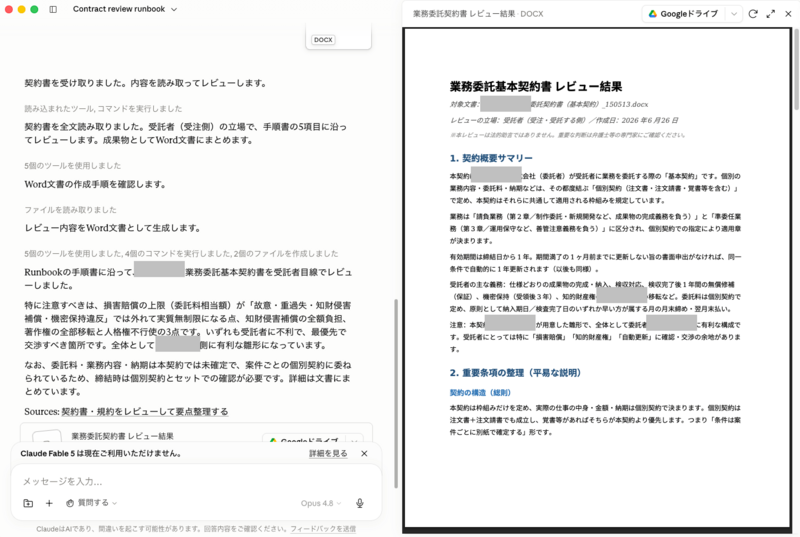Toggle the sidebar panel icon
The height and width of the screenshot is (537, 800).
pyautogui.click(x=53, y=9)
